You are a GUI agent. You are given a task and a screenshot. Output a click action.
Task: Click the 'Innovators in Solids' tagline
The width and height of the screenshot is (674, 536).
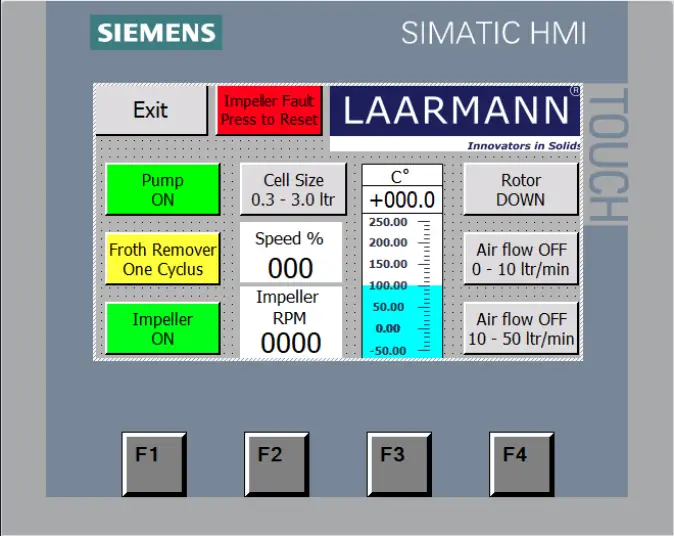point(524,146)
